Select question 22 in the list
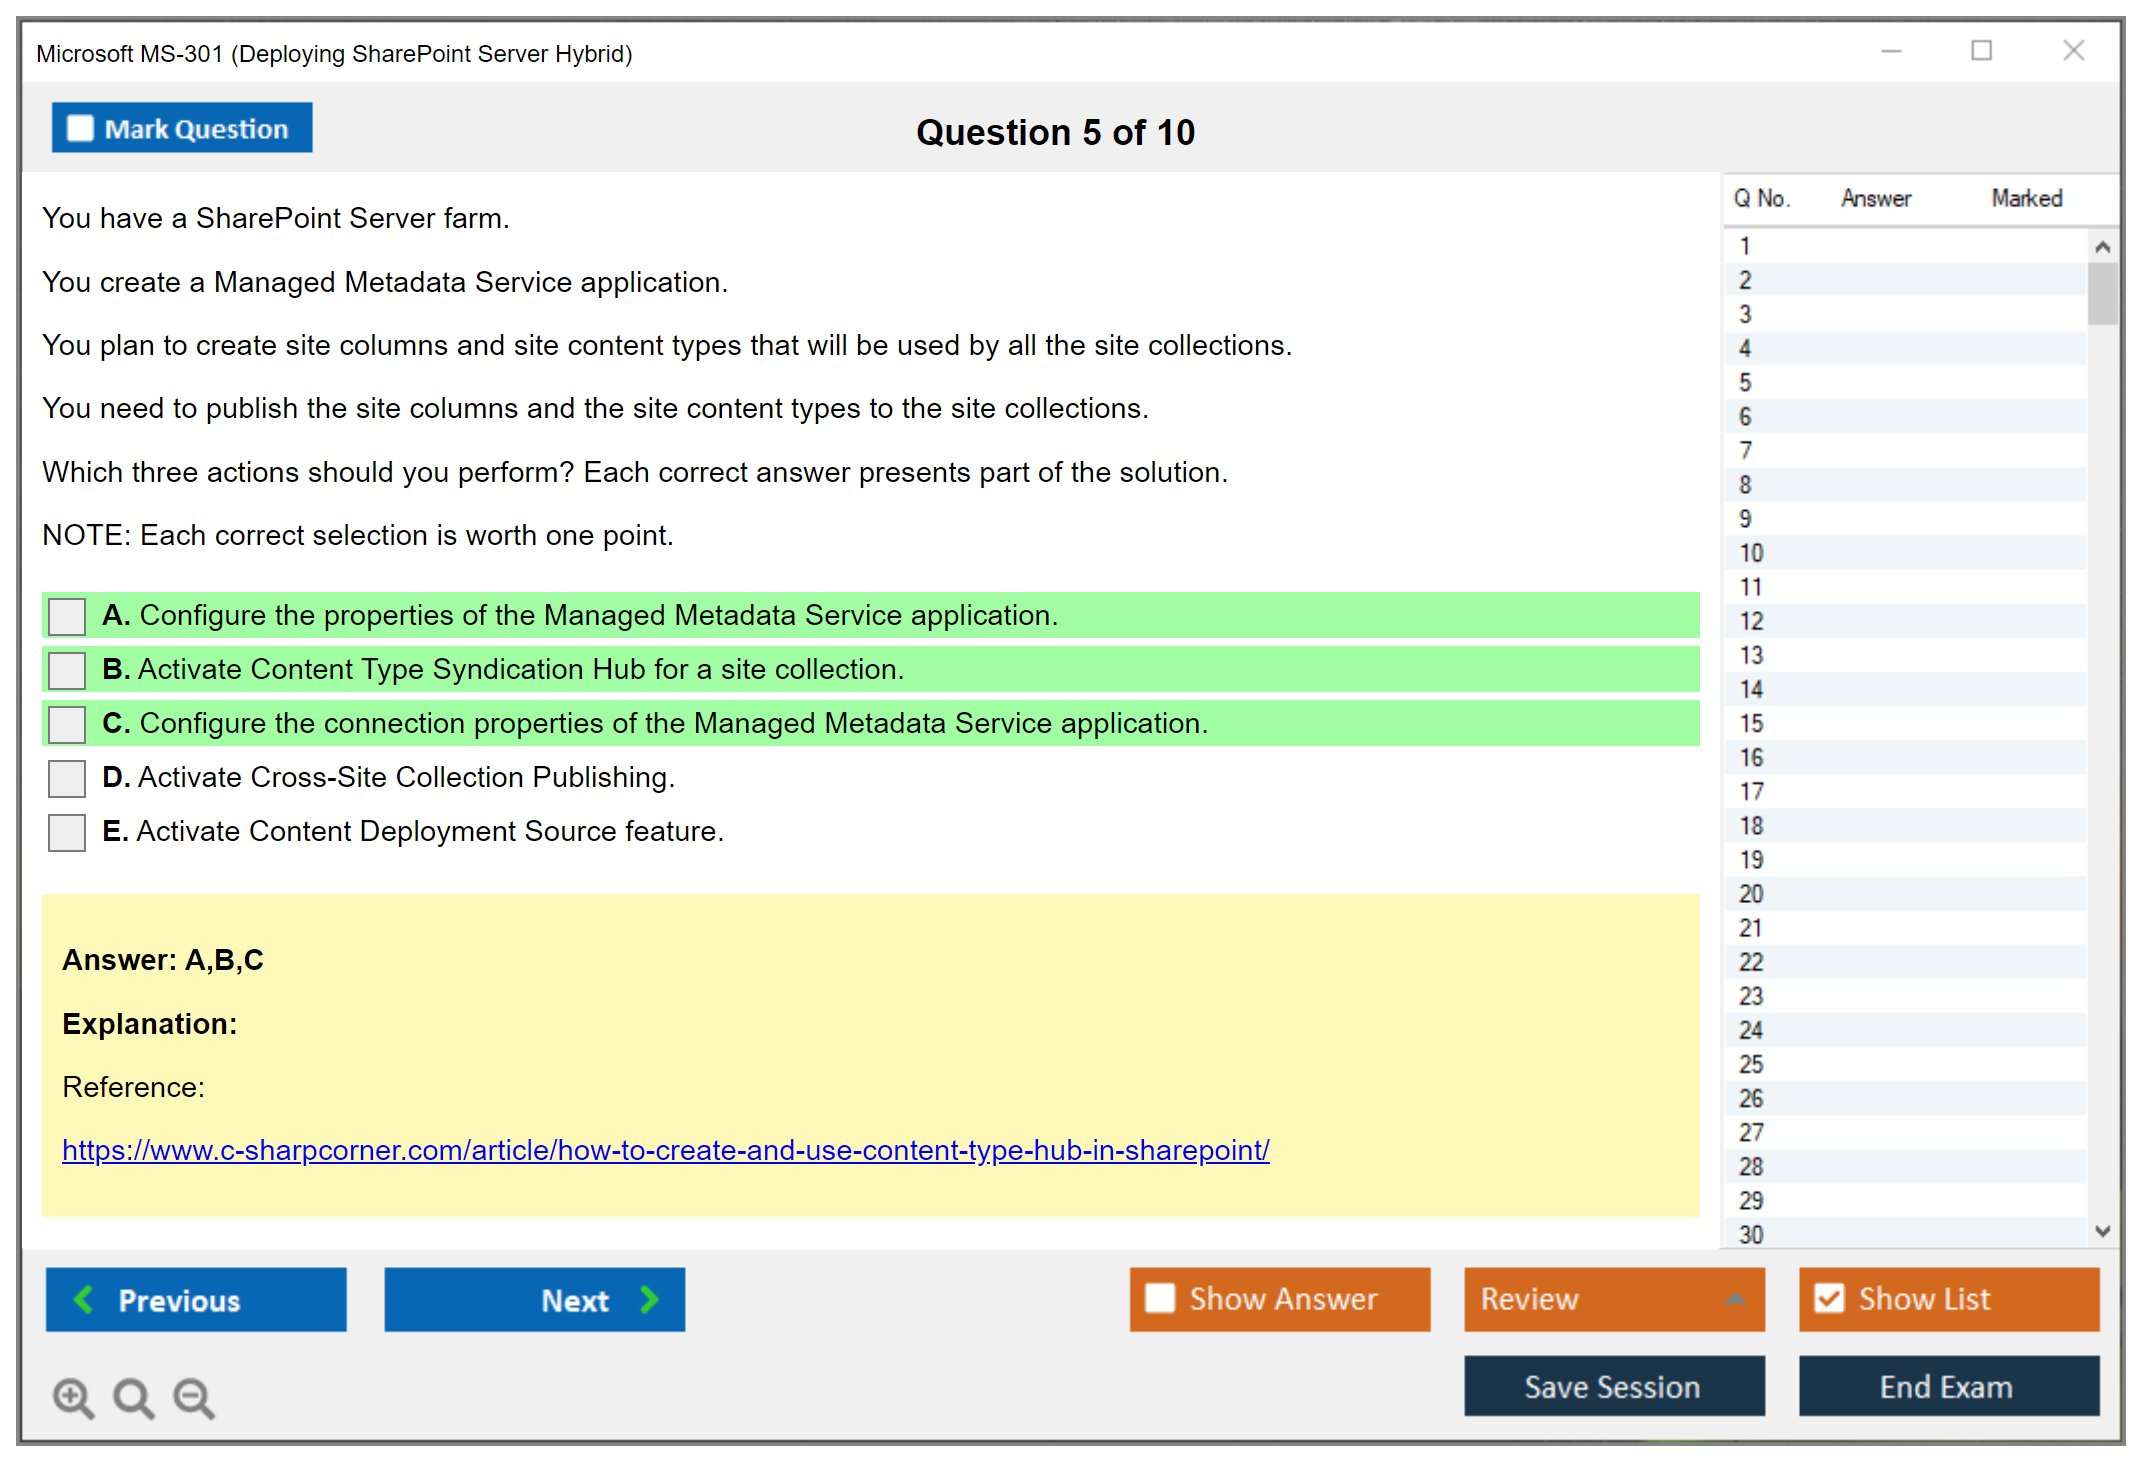Screen dimensions: 2150x1470 click(x=1751, y=962)
